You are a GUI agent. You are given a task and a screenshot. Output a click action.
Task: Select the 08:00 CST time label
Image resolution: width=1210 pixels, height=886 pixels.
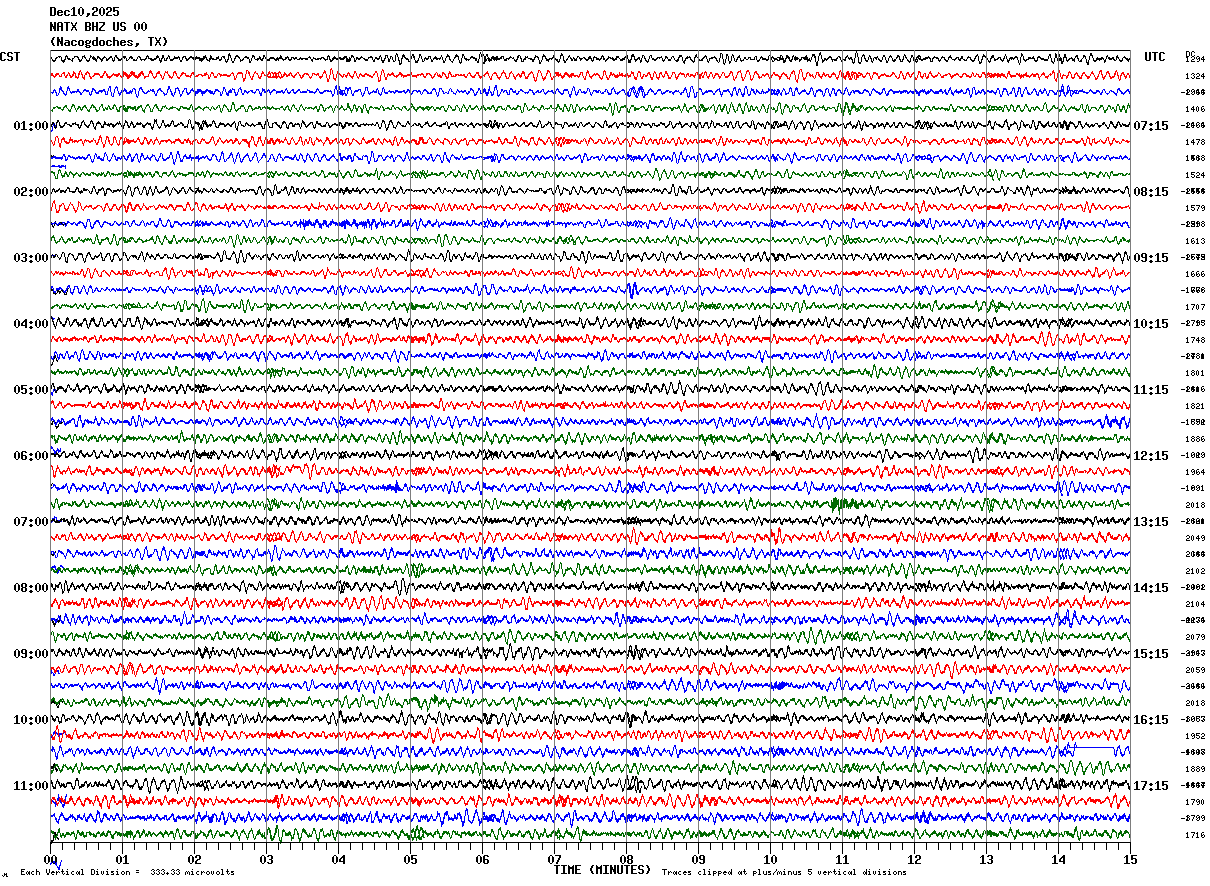point(31,588)
